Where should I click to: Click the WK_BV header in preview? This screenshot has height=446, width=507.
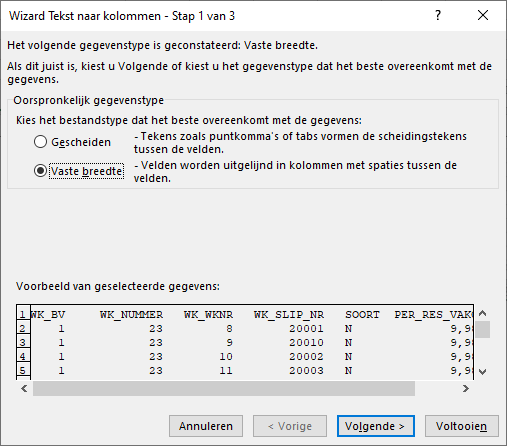click(x=48, y=315)
